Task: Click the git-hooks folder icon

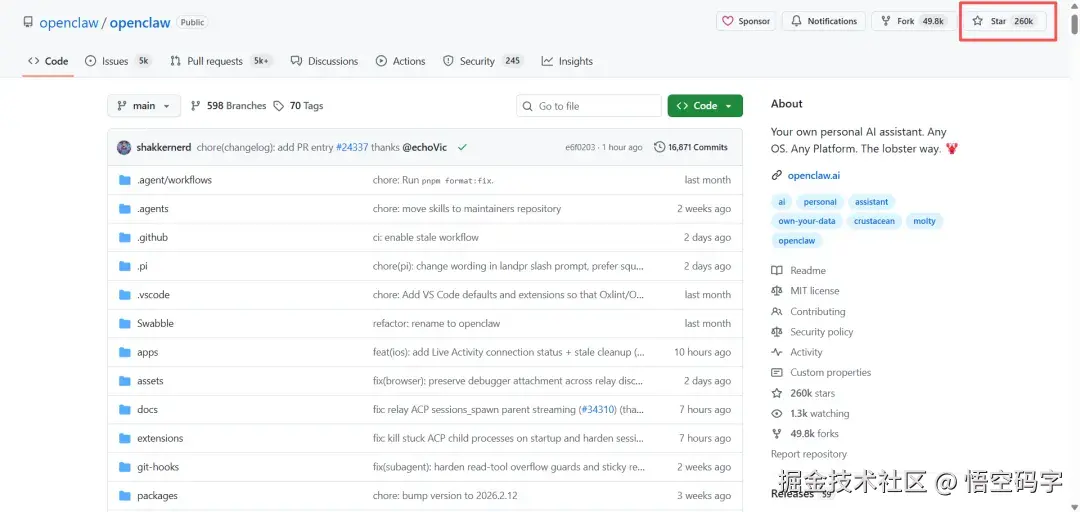Action: coord(125,467)
